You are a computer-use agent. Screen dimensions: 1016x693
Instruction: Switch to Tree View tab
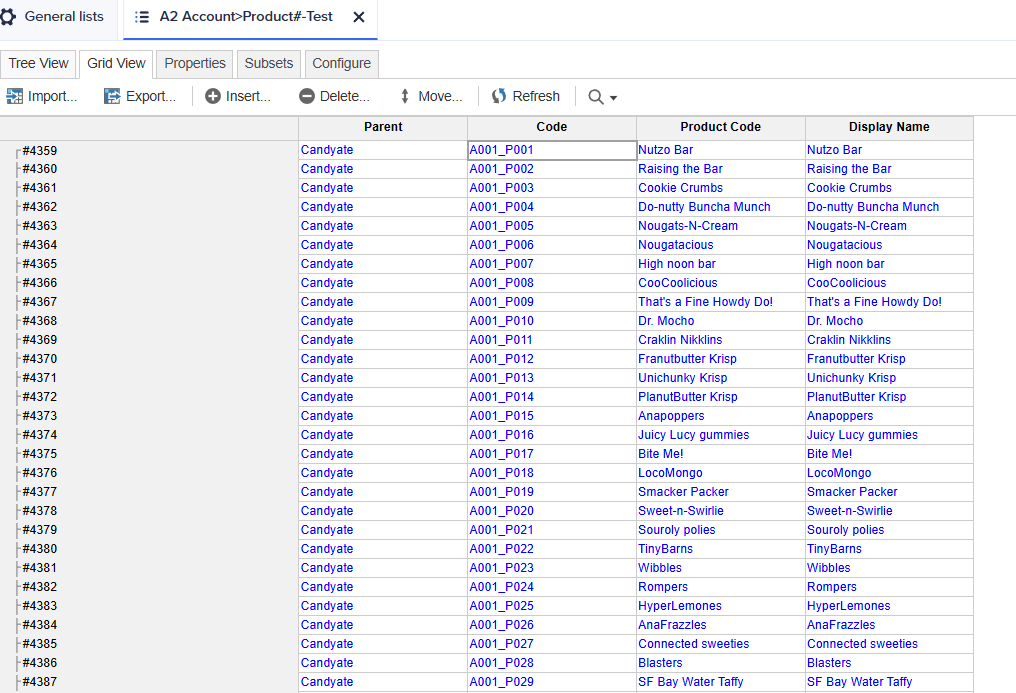tap(38, 63)
